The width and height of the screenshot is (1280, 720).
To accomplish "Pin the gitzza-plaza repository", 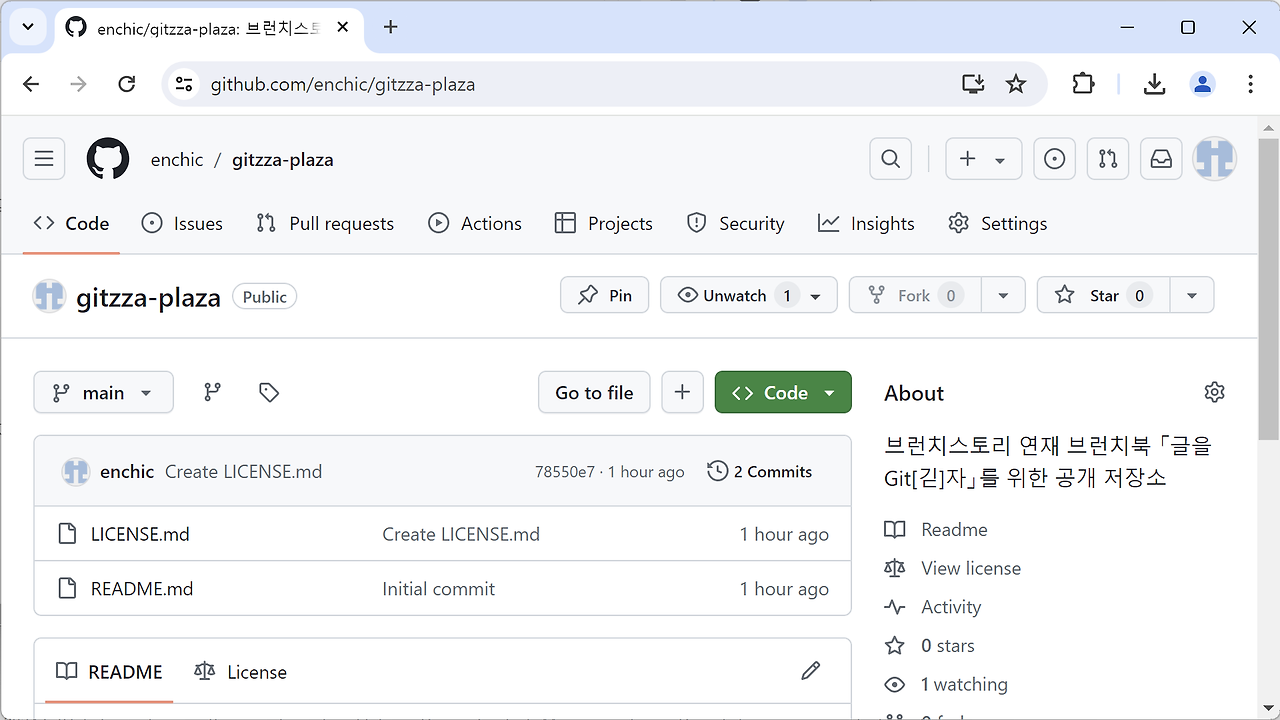I will tap(605, 296).
